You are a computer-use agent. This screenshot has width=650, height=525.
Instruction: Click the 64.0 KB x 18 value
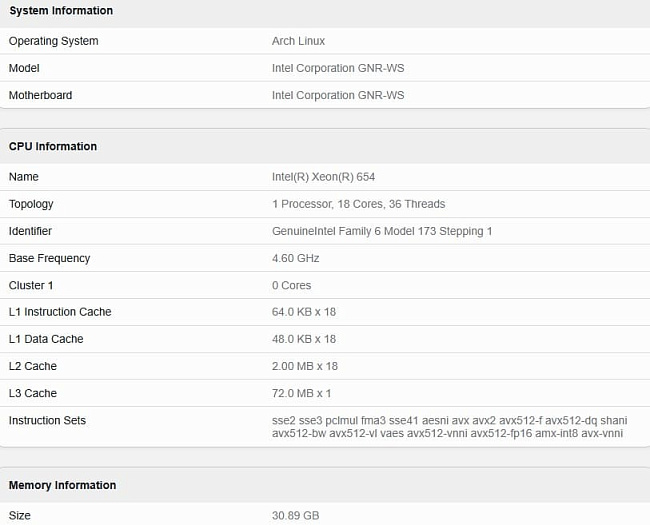[x=304, y=312]
